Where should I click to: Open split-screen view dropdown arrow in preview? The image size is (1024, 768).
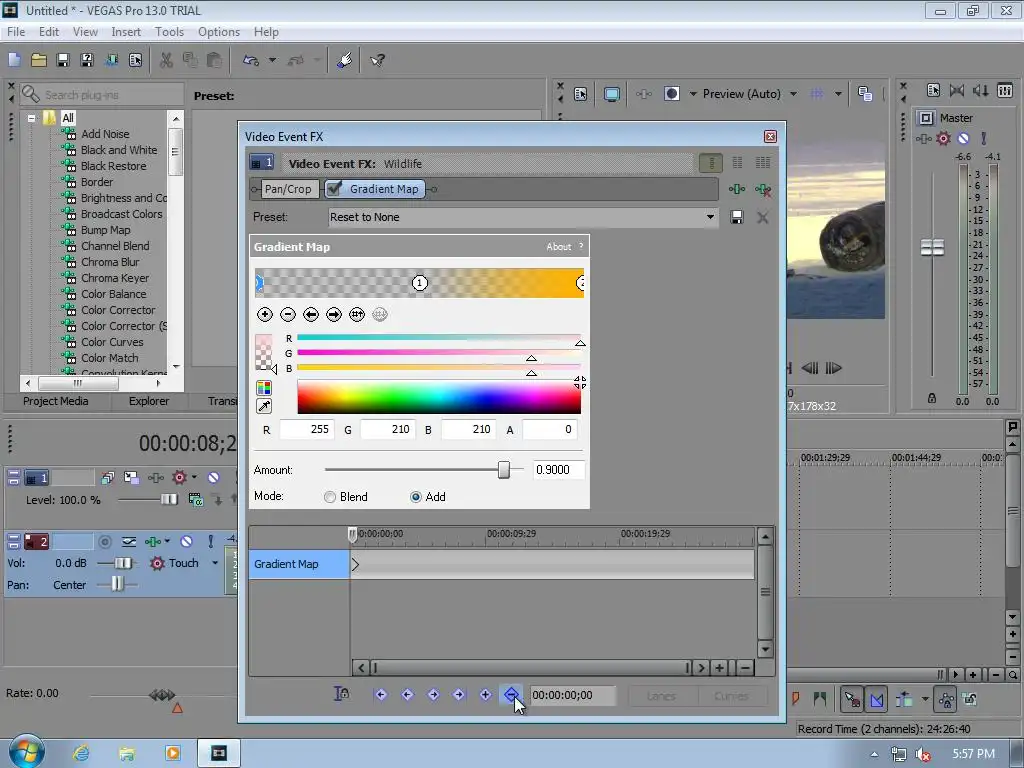693,94
